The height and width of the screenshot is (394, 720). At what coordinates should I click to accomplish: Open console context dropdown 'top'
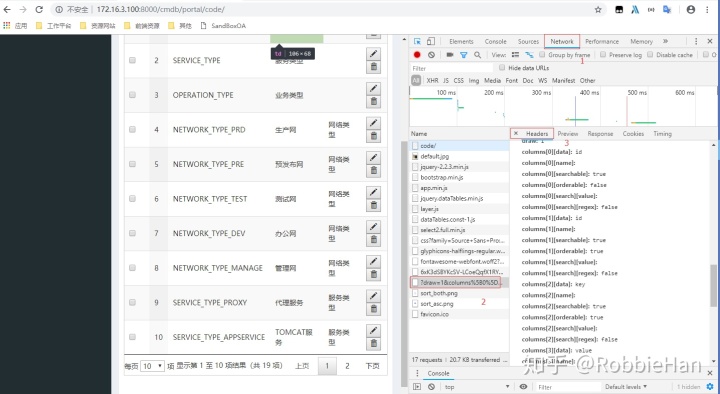(x=476, y=387)
